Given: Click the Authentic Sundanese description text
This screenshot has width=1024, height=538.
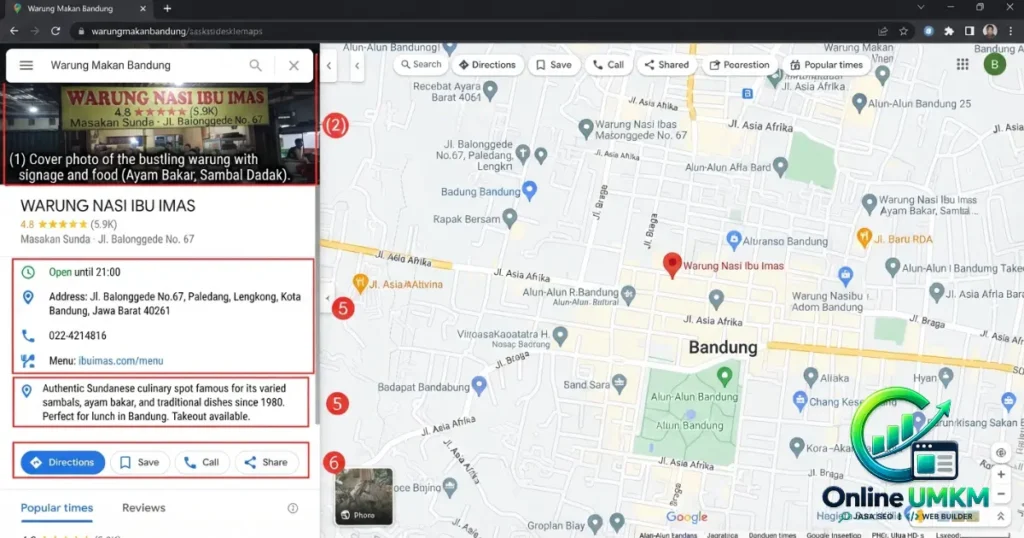Looking at the screenshot, I should click(x=163, y=402).
